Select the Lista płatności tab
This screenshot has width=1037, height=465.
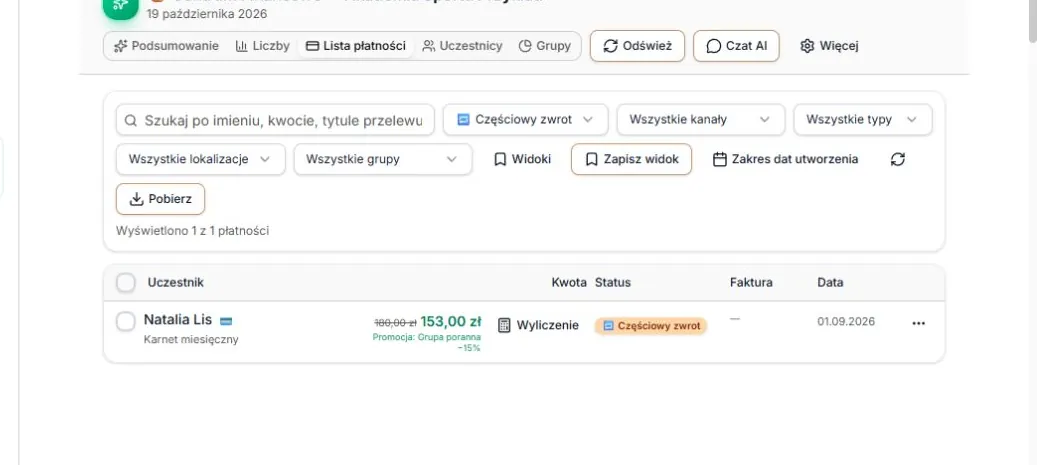[x=356, y=46]
